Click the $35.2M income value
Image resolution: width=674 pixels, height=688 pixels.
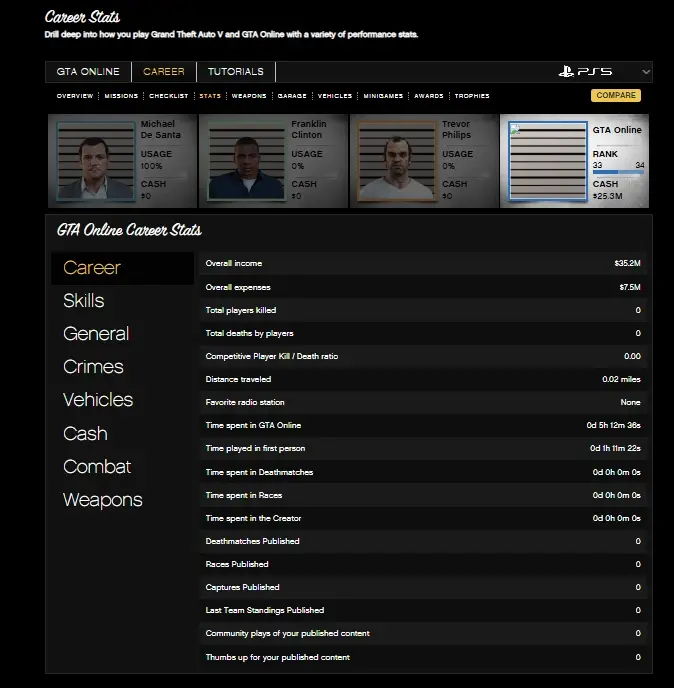pos(627,263)
